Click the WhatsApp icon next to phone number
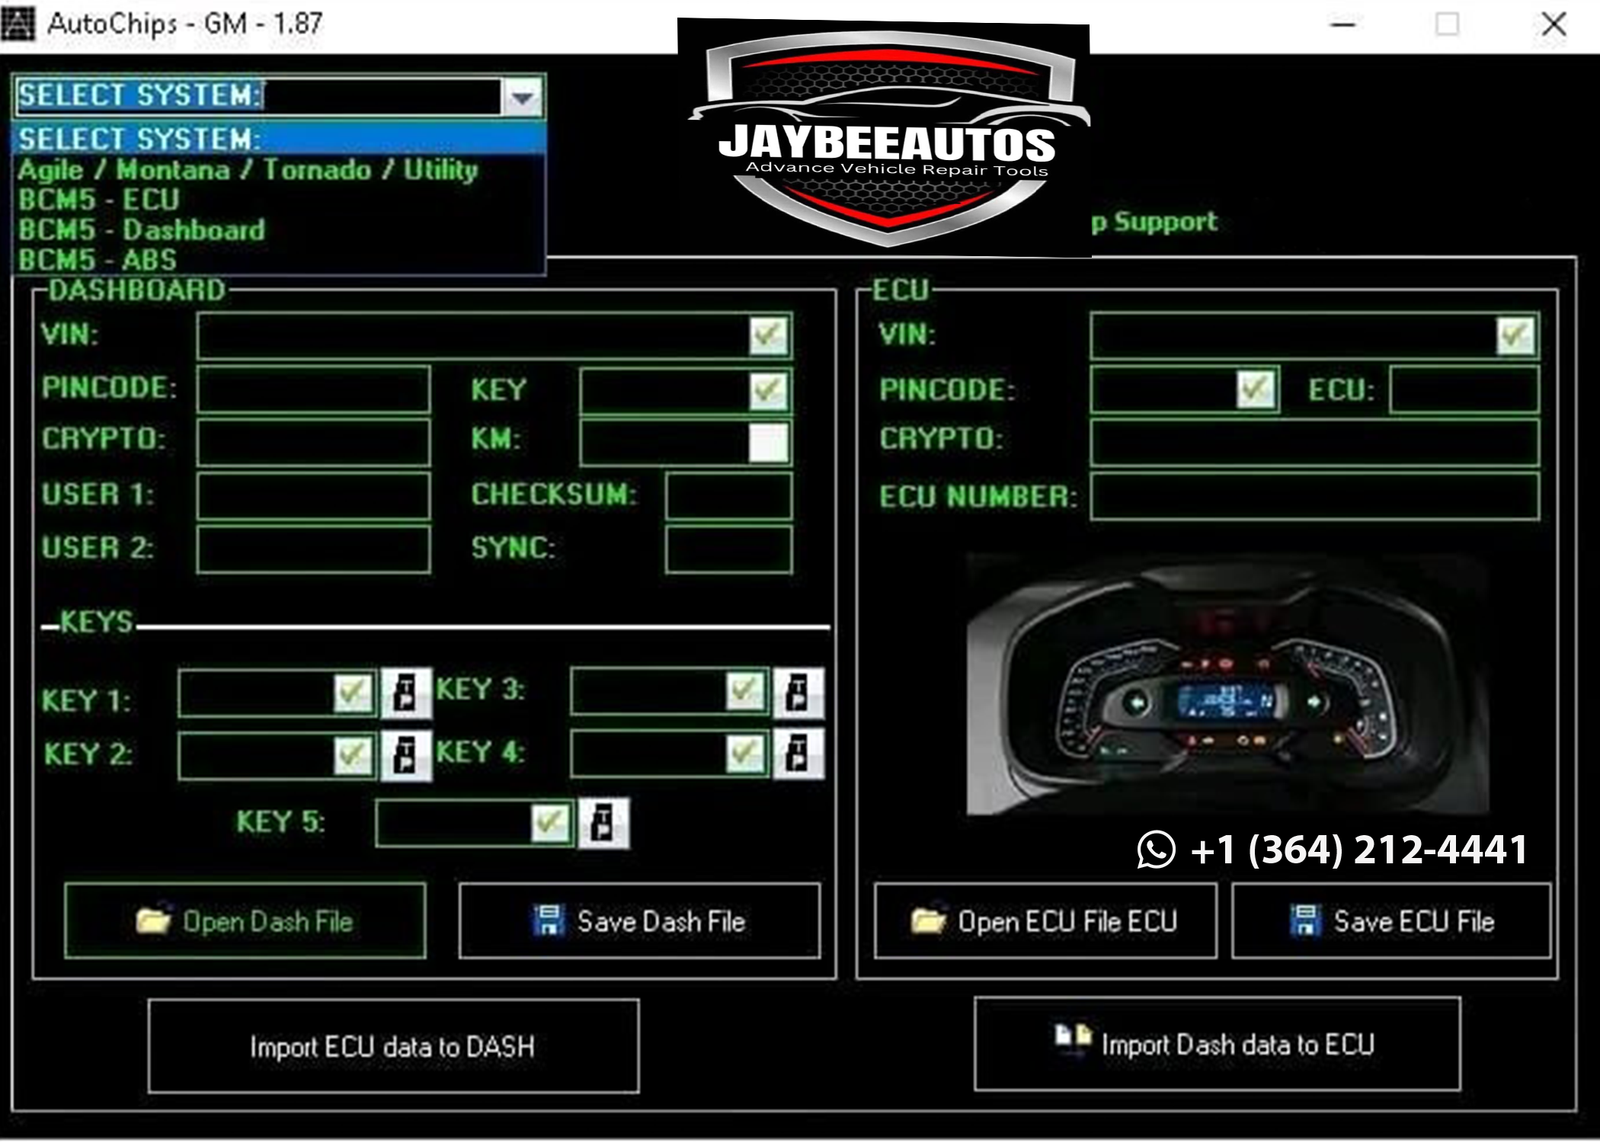 1156,850
